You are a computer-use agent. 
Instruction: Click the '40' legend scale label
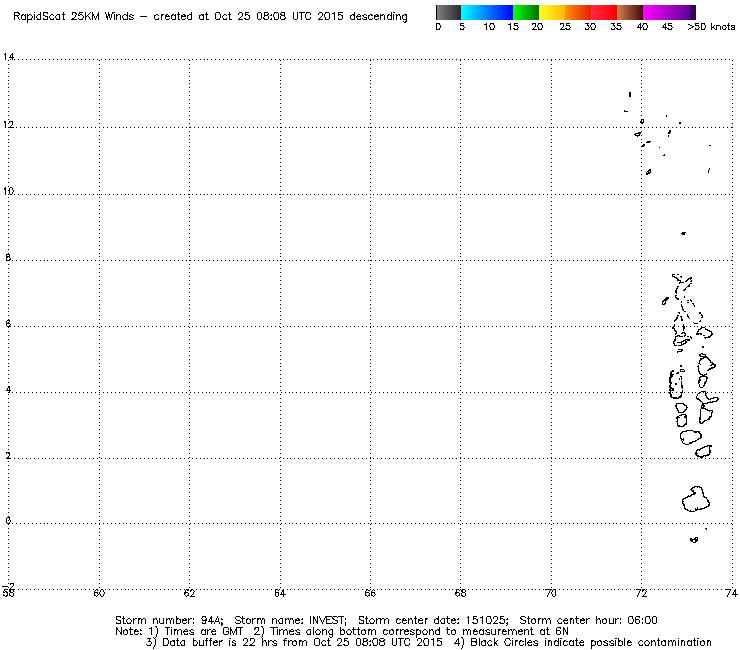pyautogui.click(x=642, y=27)
